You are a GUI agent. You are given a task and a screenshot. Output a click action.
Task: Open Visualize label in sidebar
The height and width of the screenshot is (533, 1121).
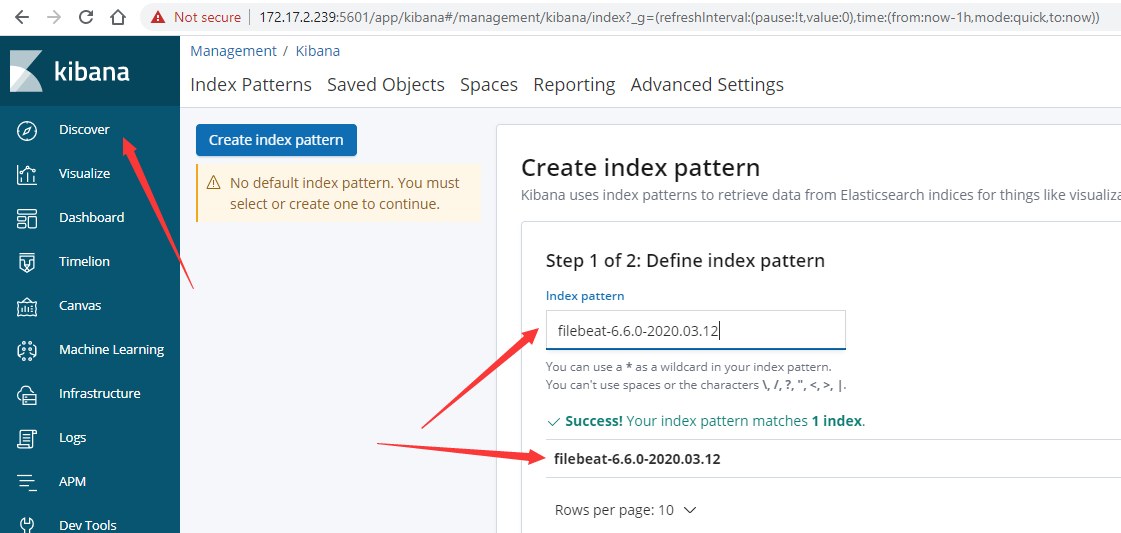[84, 174]
